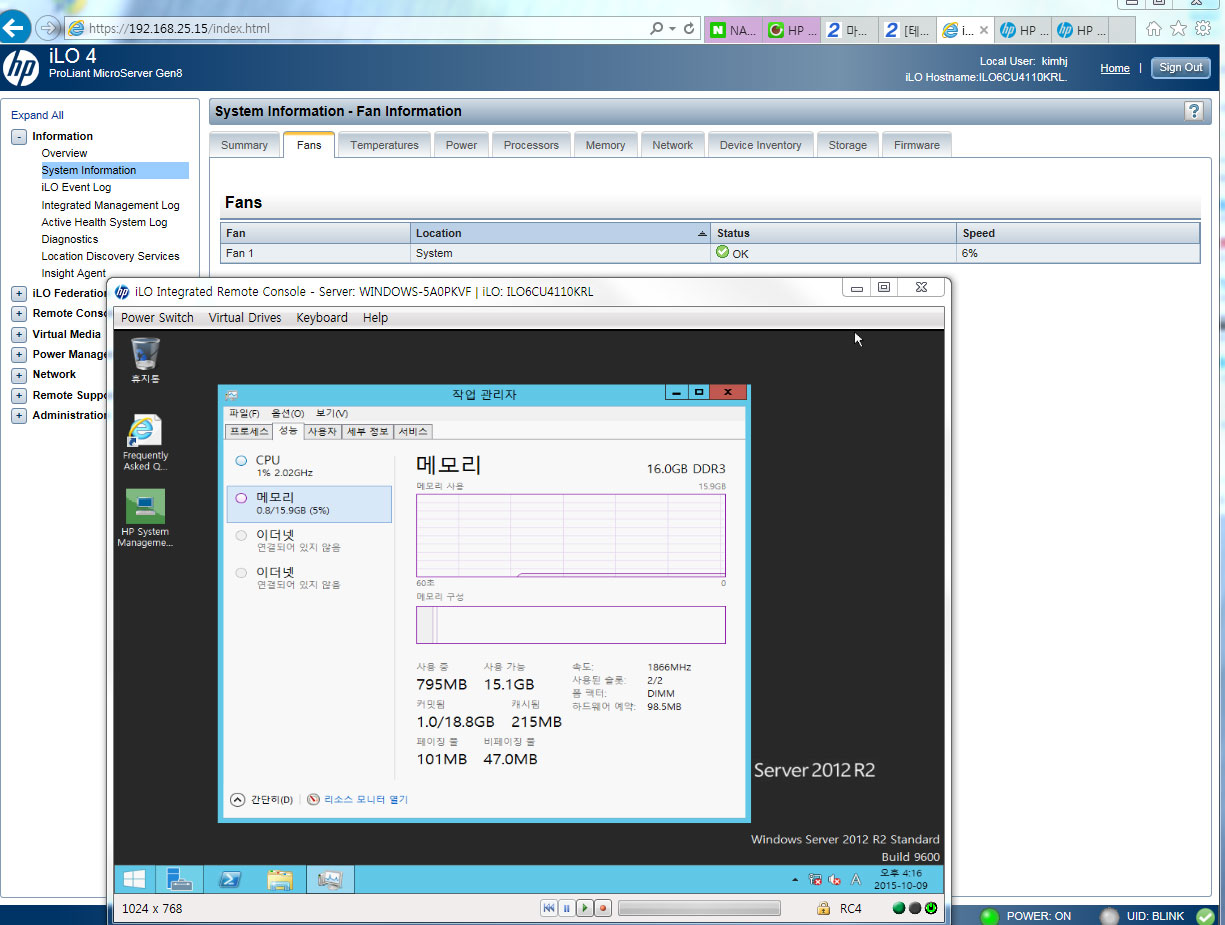
Task: Click the lock encryption icon near RC4
Action: (823, 909)
